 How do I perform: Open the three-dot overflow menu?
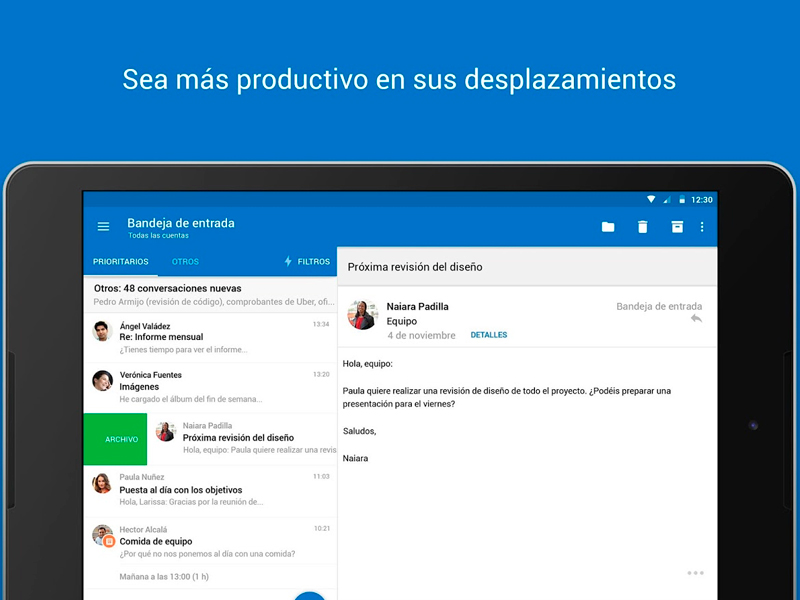pyautogui.click(x=702, y=227)
